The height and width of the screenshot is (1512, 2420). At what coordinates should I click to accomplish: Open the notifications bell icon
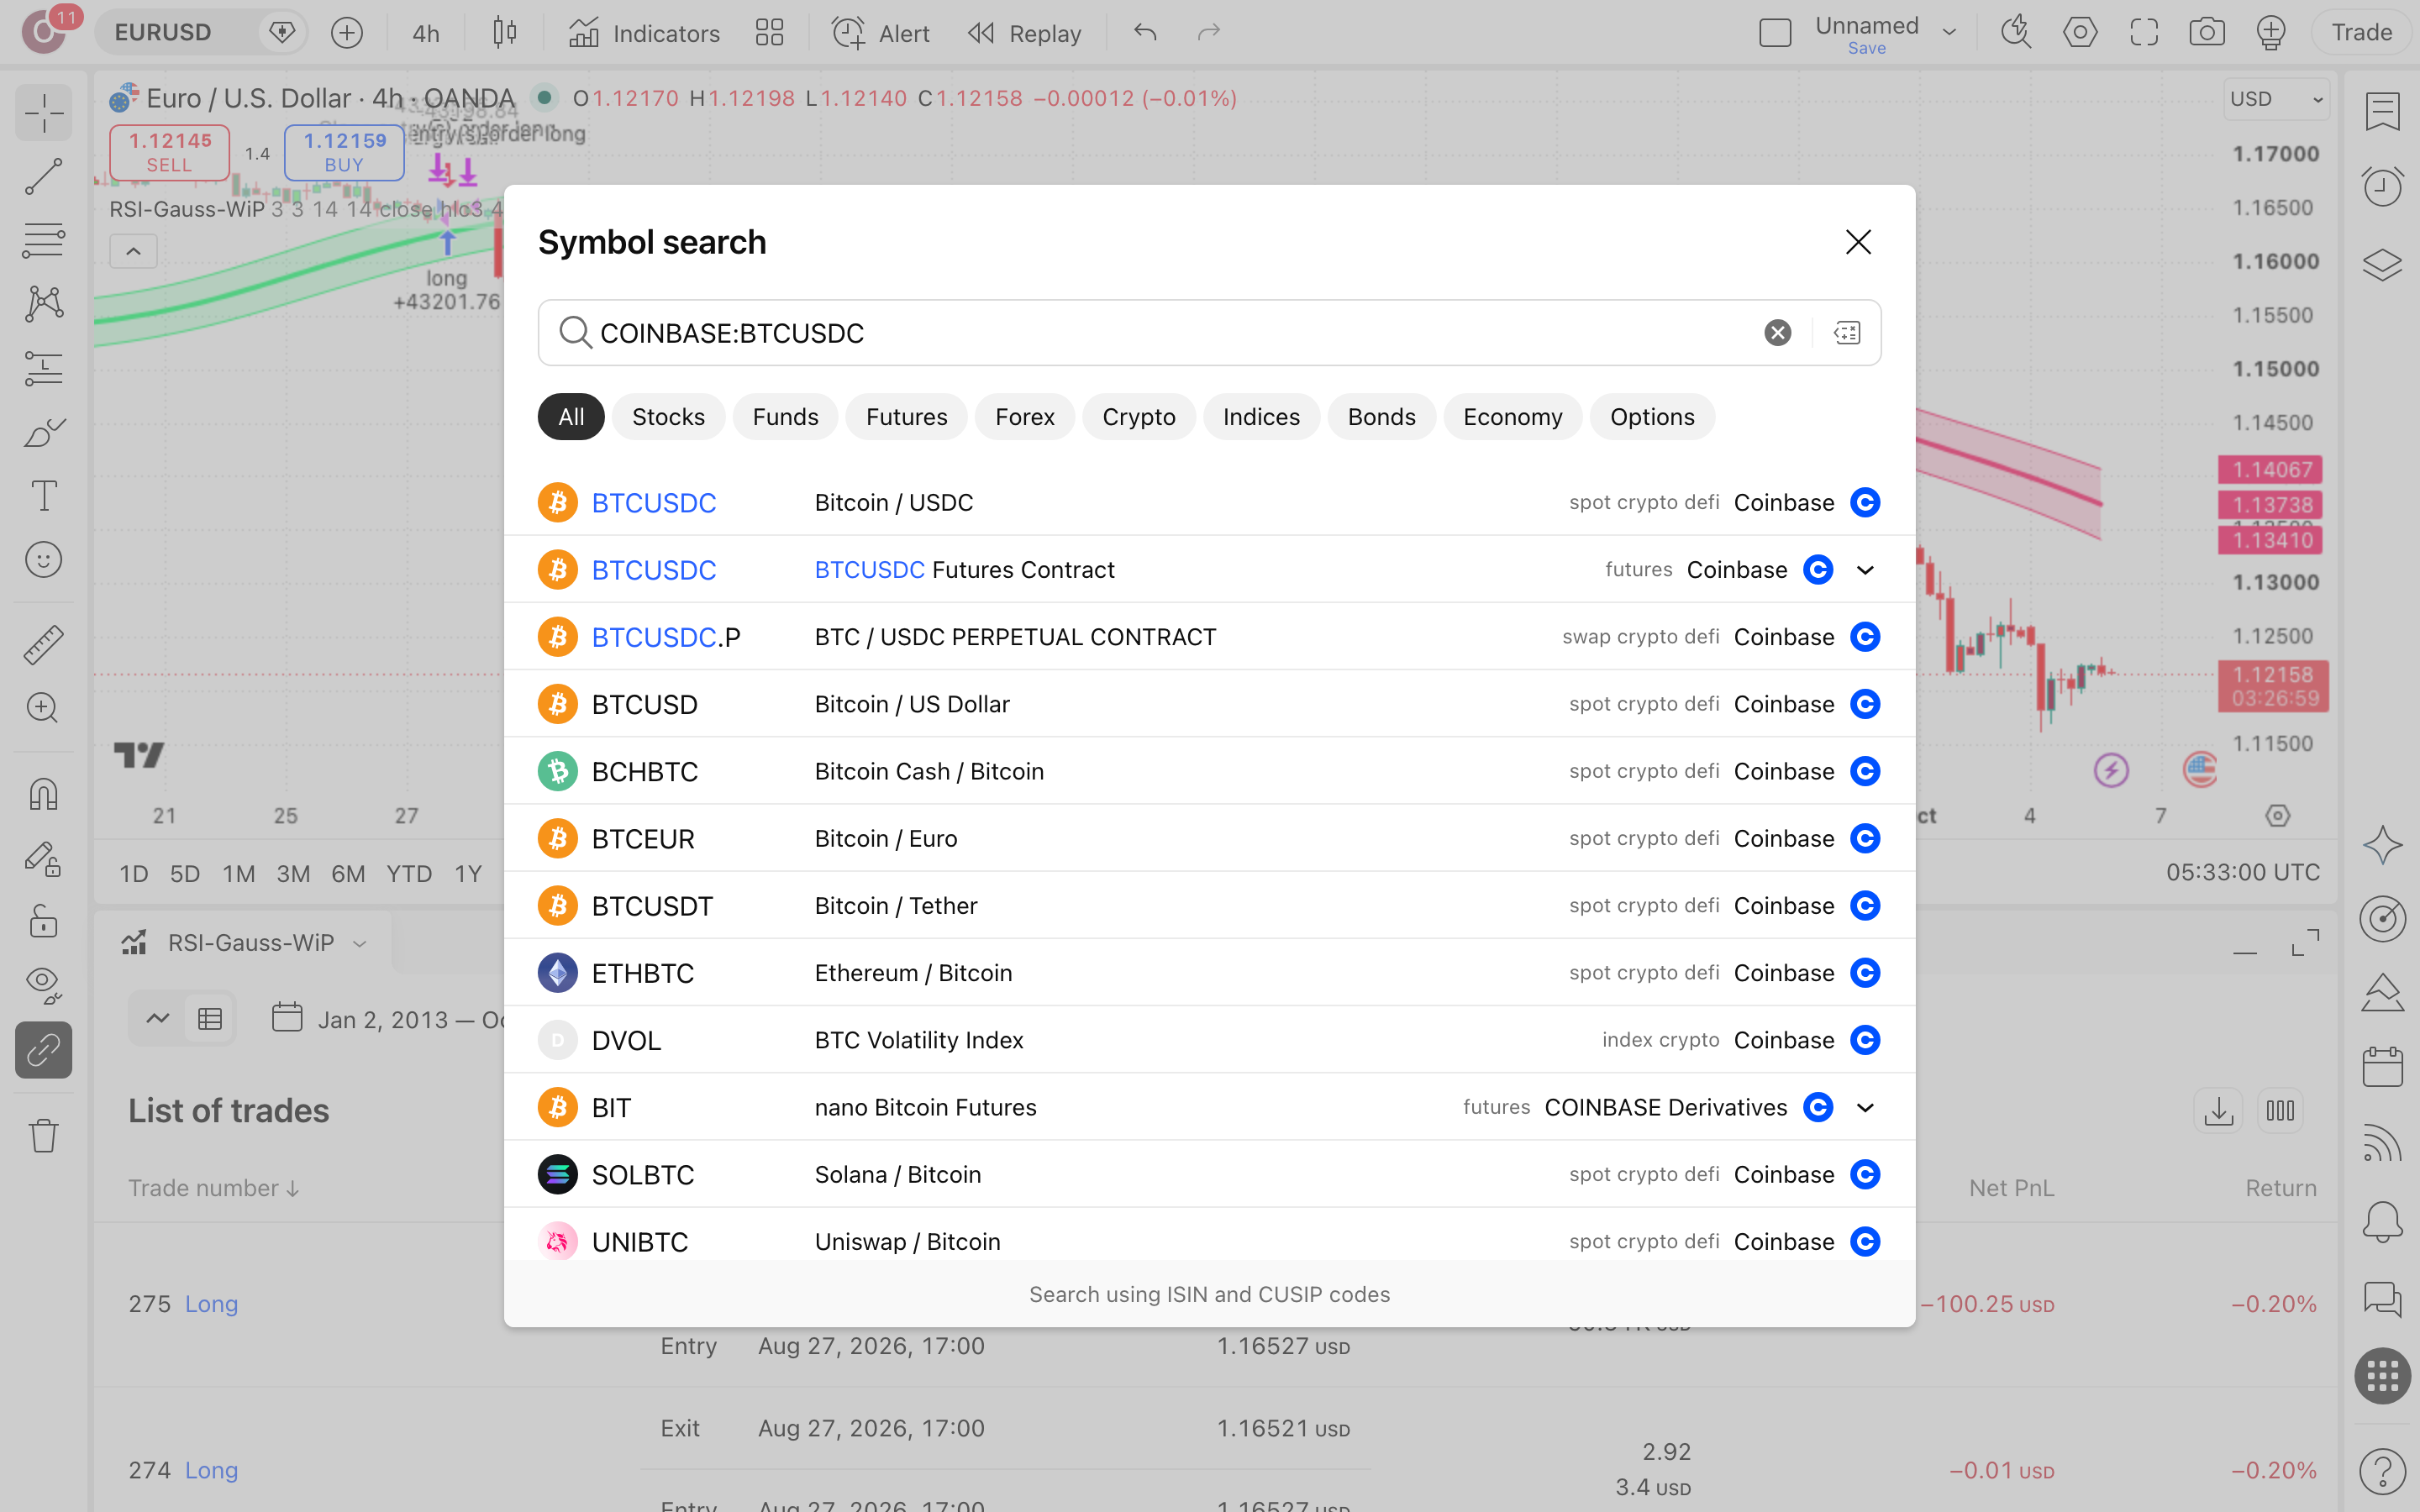2383,1221
